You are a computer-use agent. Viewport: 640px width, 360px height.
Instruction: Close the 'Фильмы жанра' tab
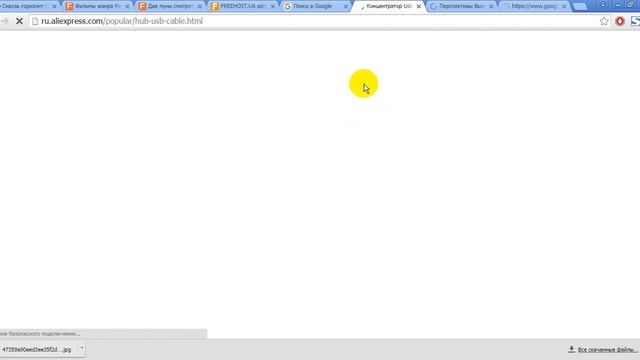tap(127, 7)
